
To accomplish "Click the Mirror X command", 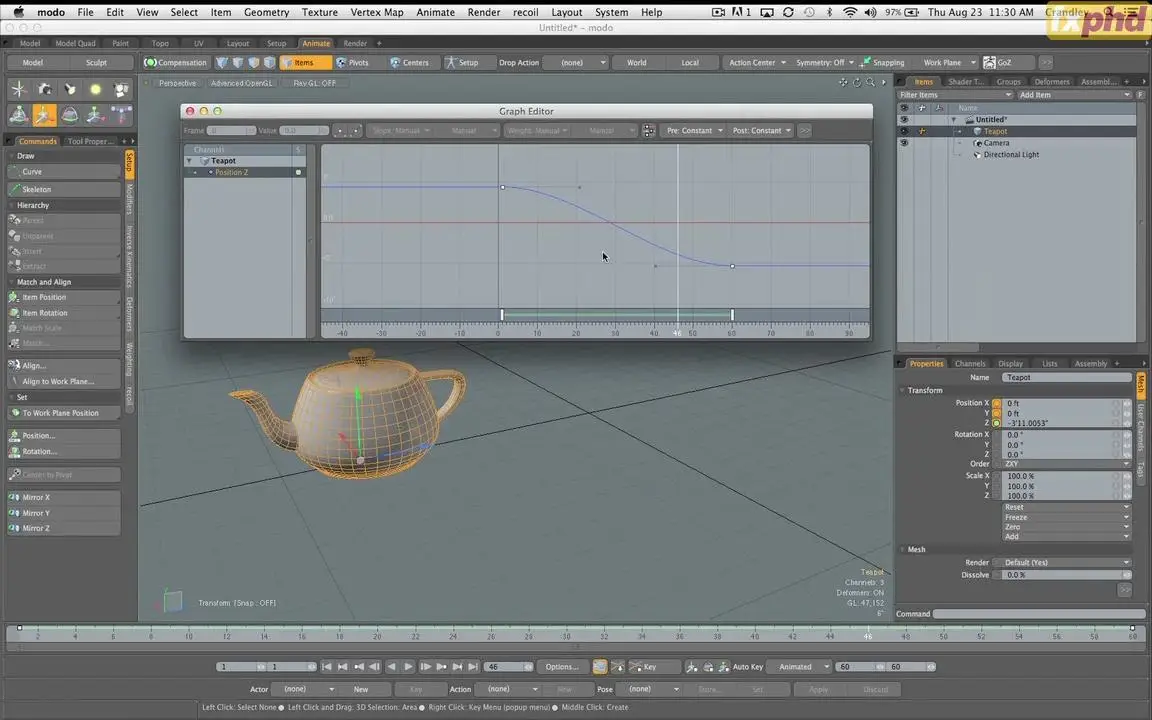I will click(63, 497).
